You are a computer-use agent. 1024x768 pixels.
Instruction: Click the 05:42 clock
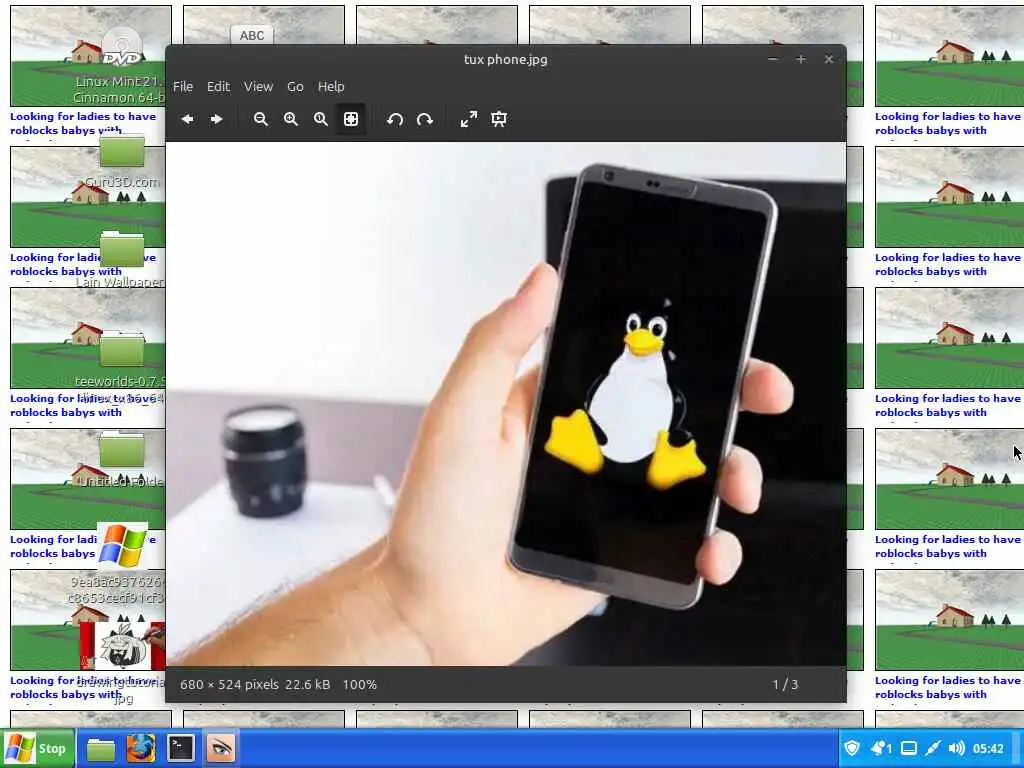pos(987,749)
